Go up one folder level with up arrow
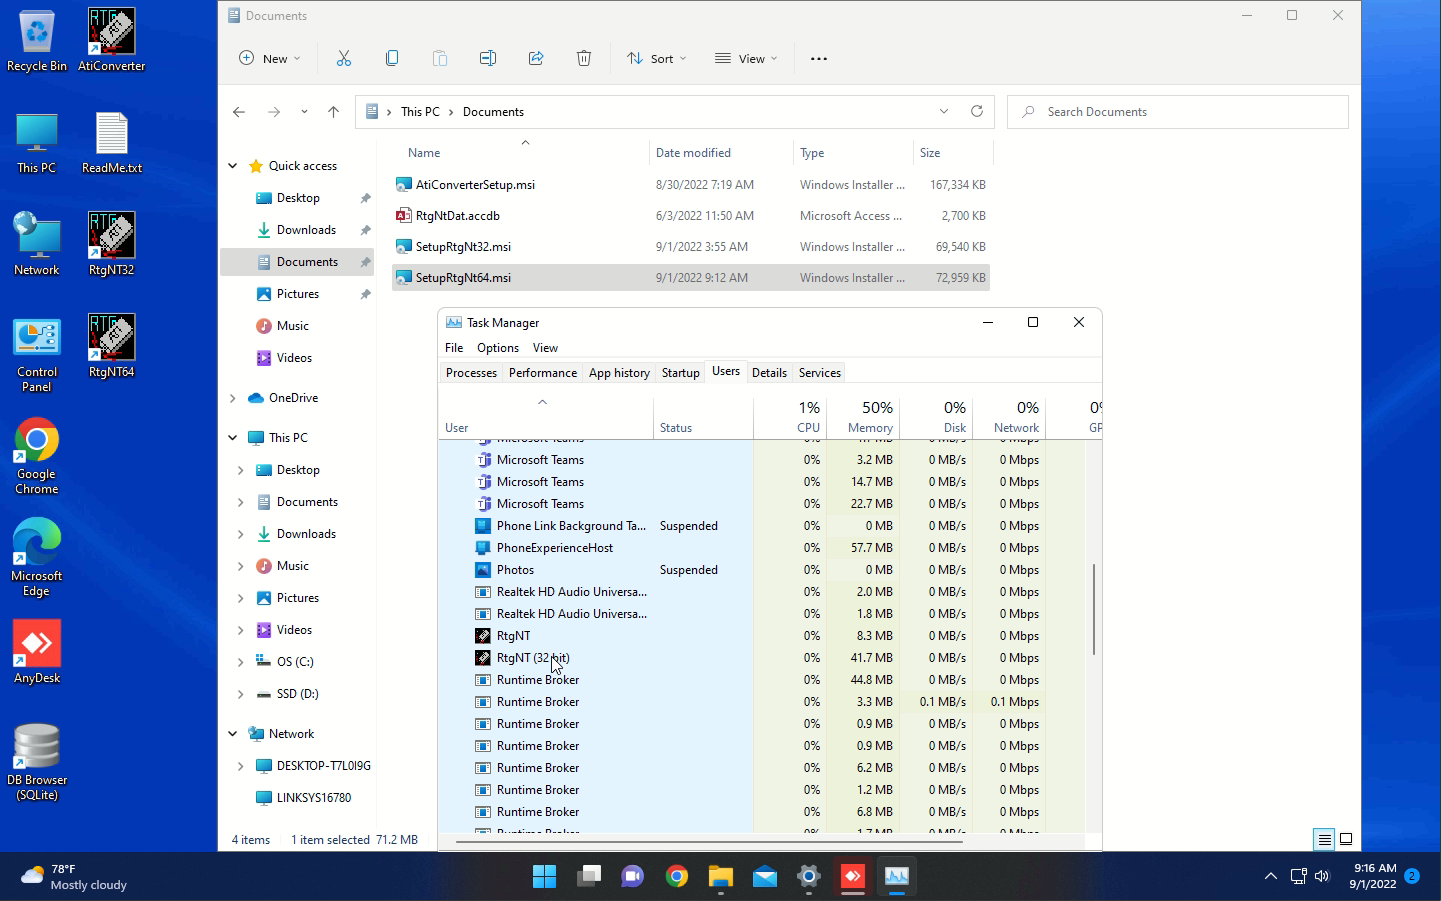The image size is (1441, 901). pyautogui.click(x=334, y=112)
